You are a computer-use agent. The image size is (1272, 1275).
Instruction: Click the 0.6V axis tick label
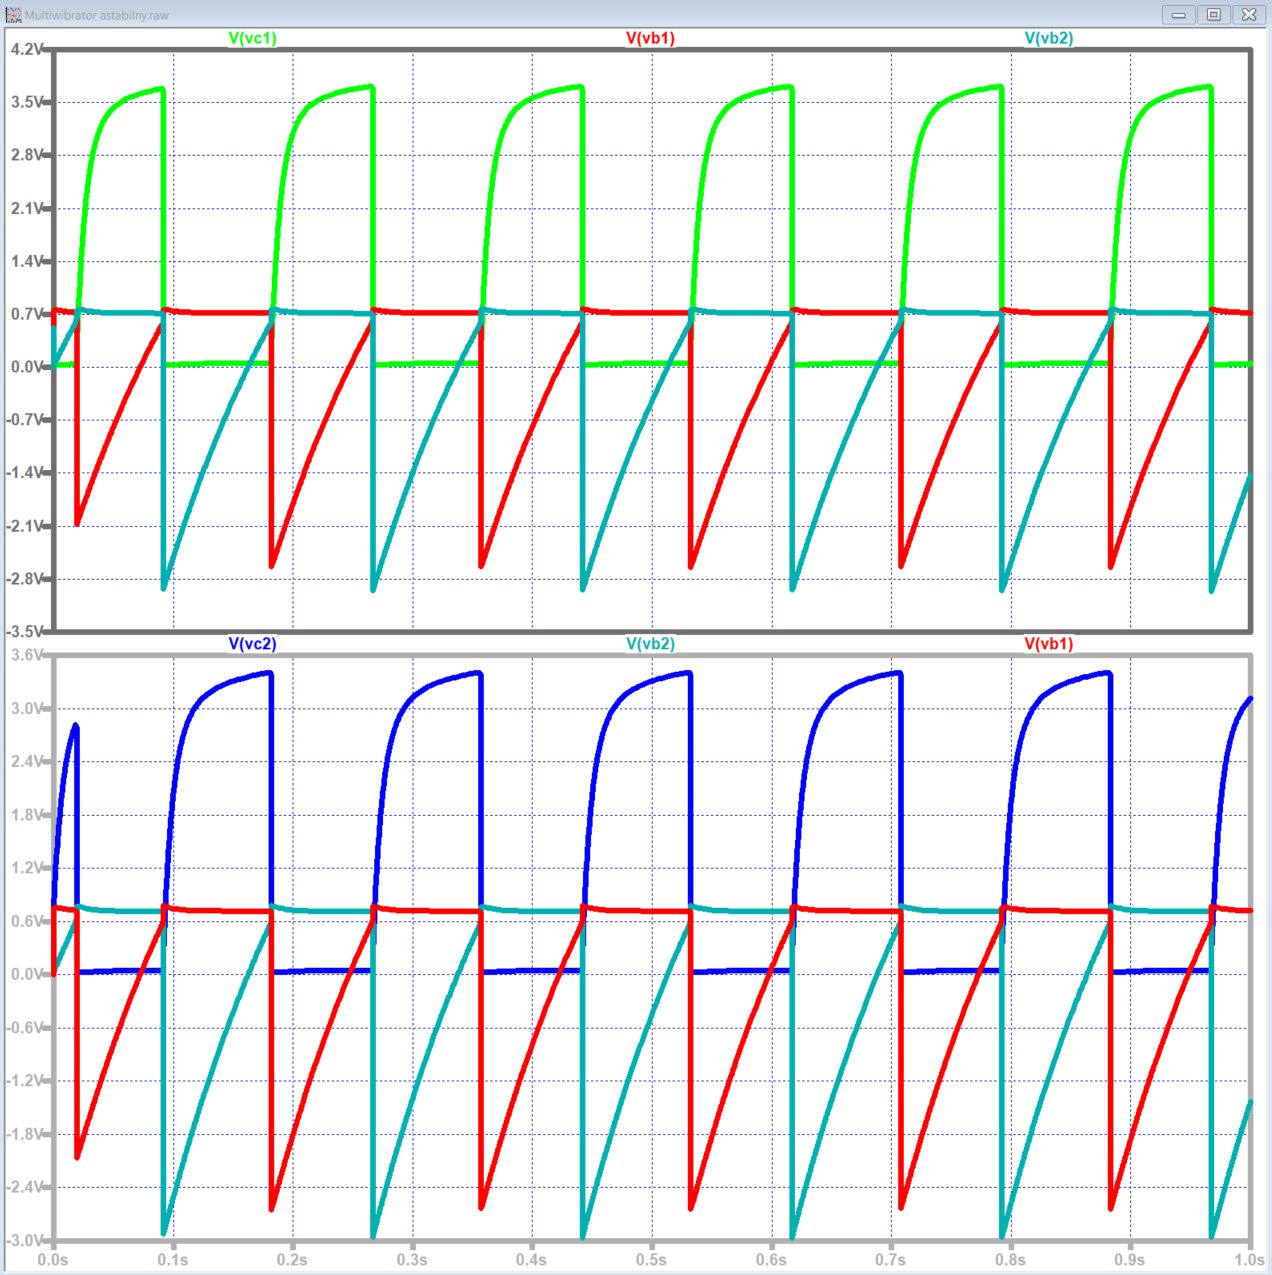[27, 921]
